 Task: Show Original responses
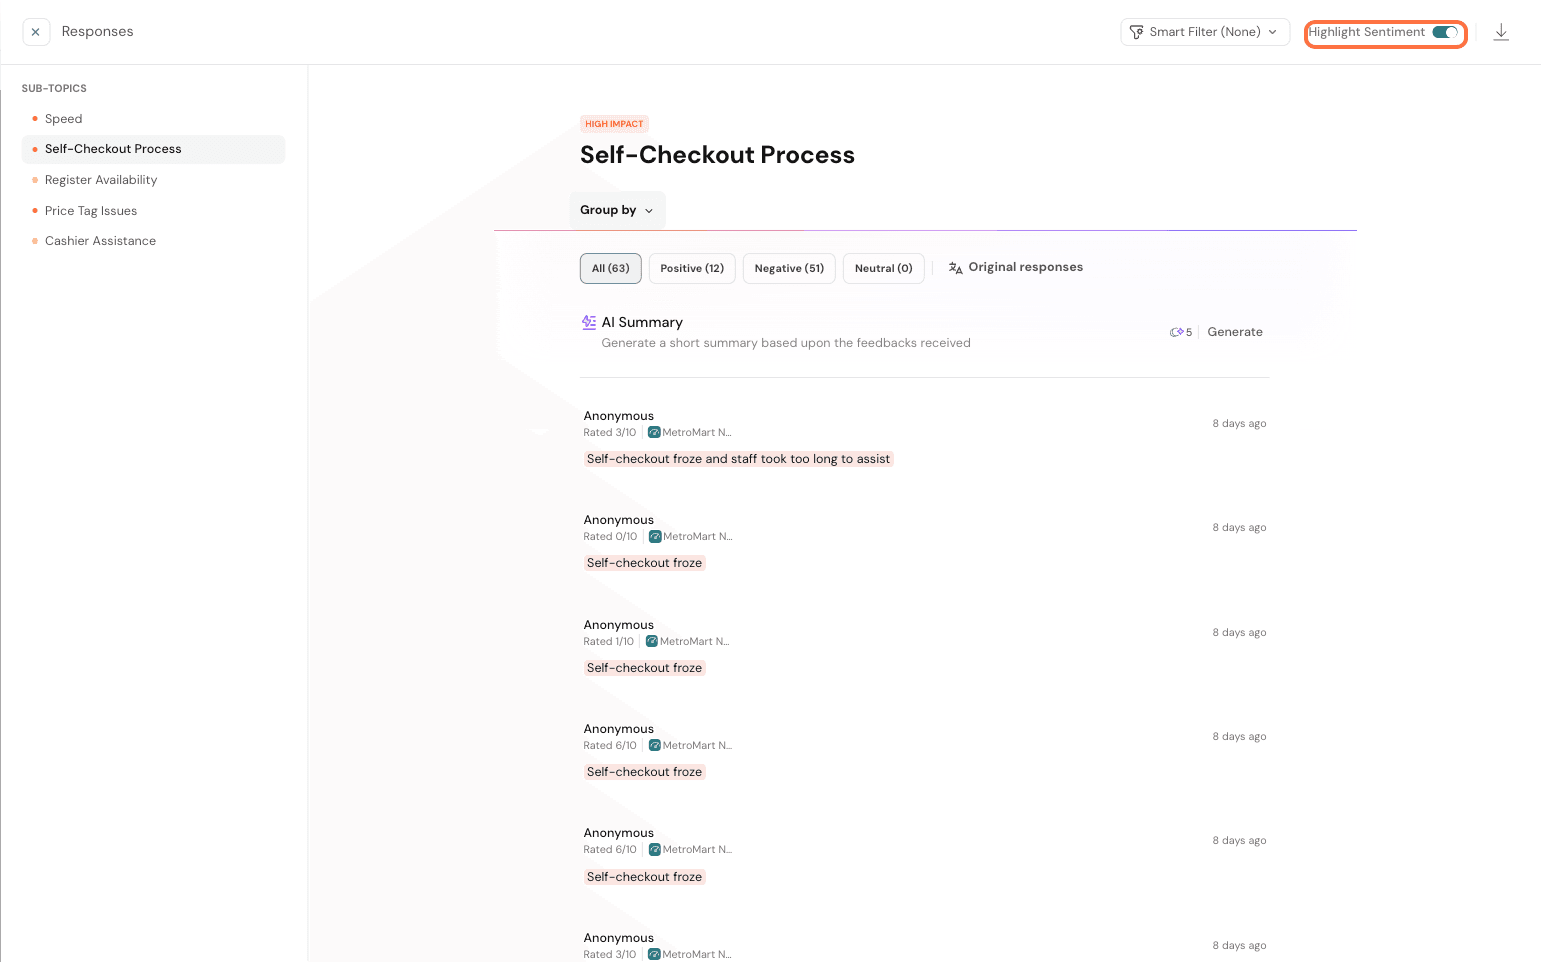(x=1025, y=267)
